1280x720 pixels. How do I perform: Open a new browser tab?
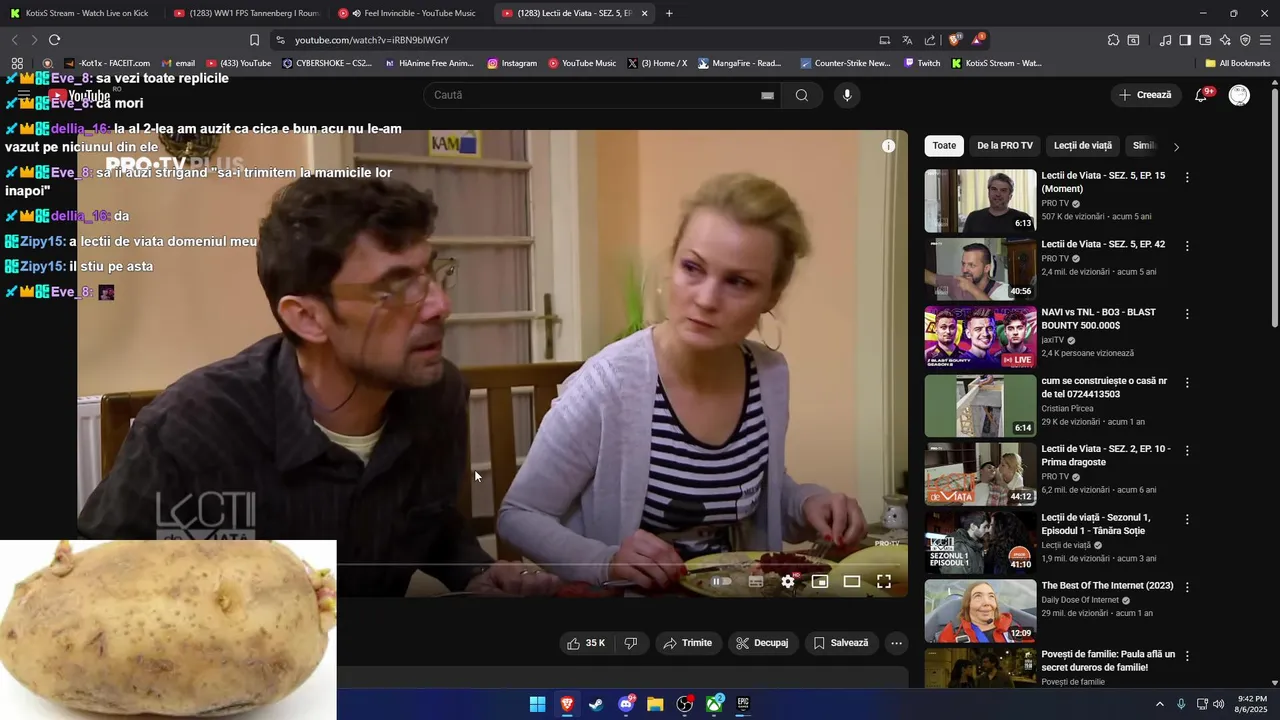(669, 13)
